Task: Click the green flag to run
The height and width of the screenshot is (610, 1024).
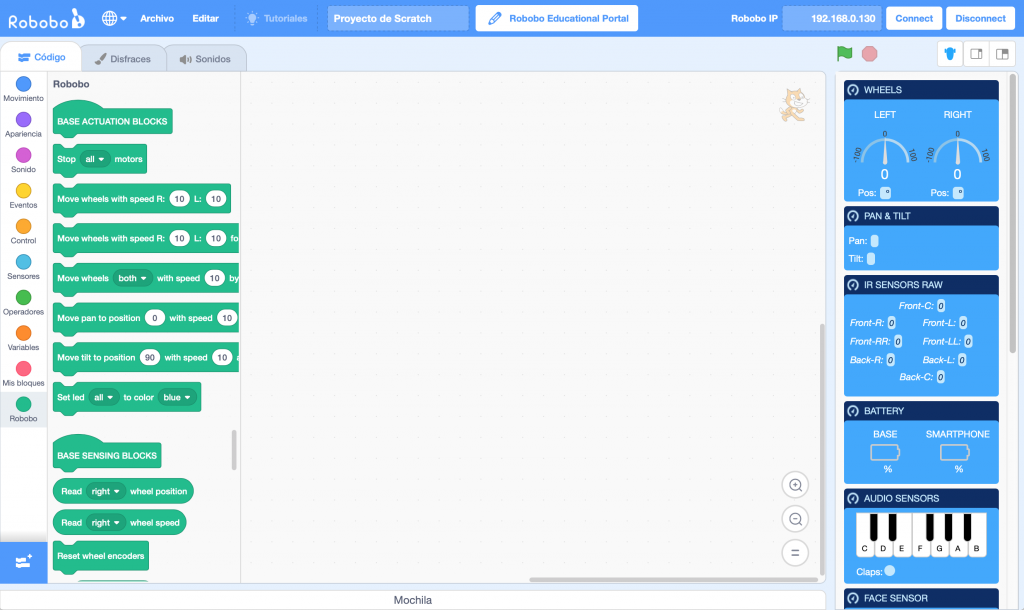Action: [x=845, y=54]
